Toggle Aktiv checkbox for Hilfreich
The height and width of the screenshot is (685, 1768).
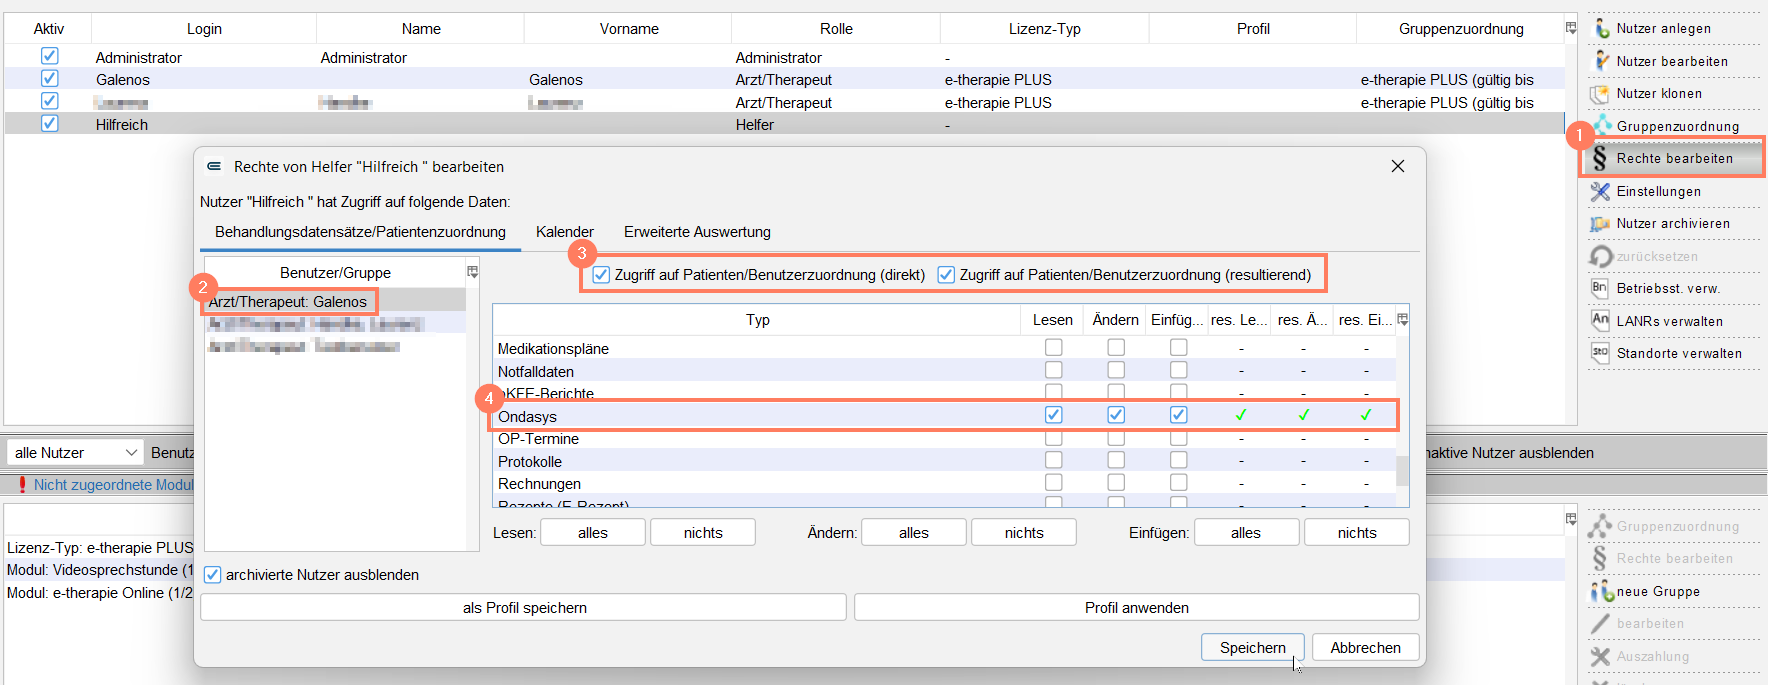(49, 123)
